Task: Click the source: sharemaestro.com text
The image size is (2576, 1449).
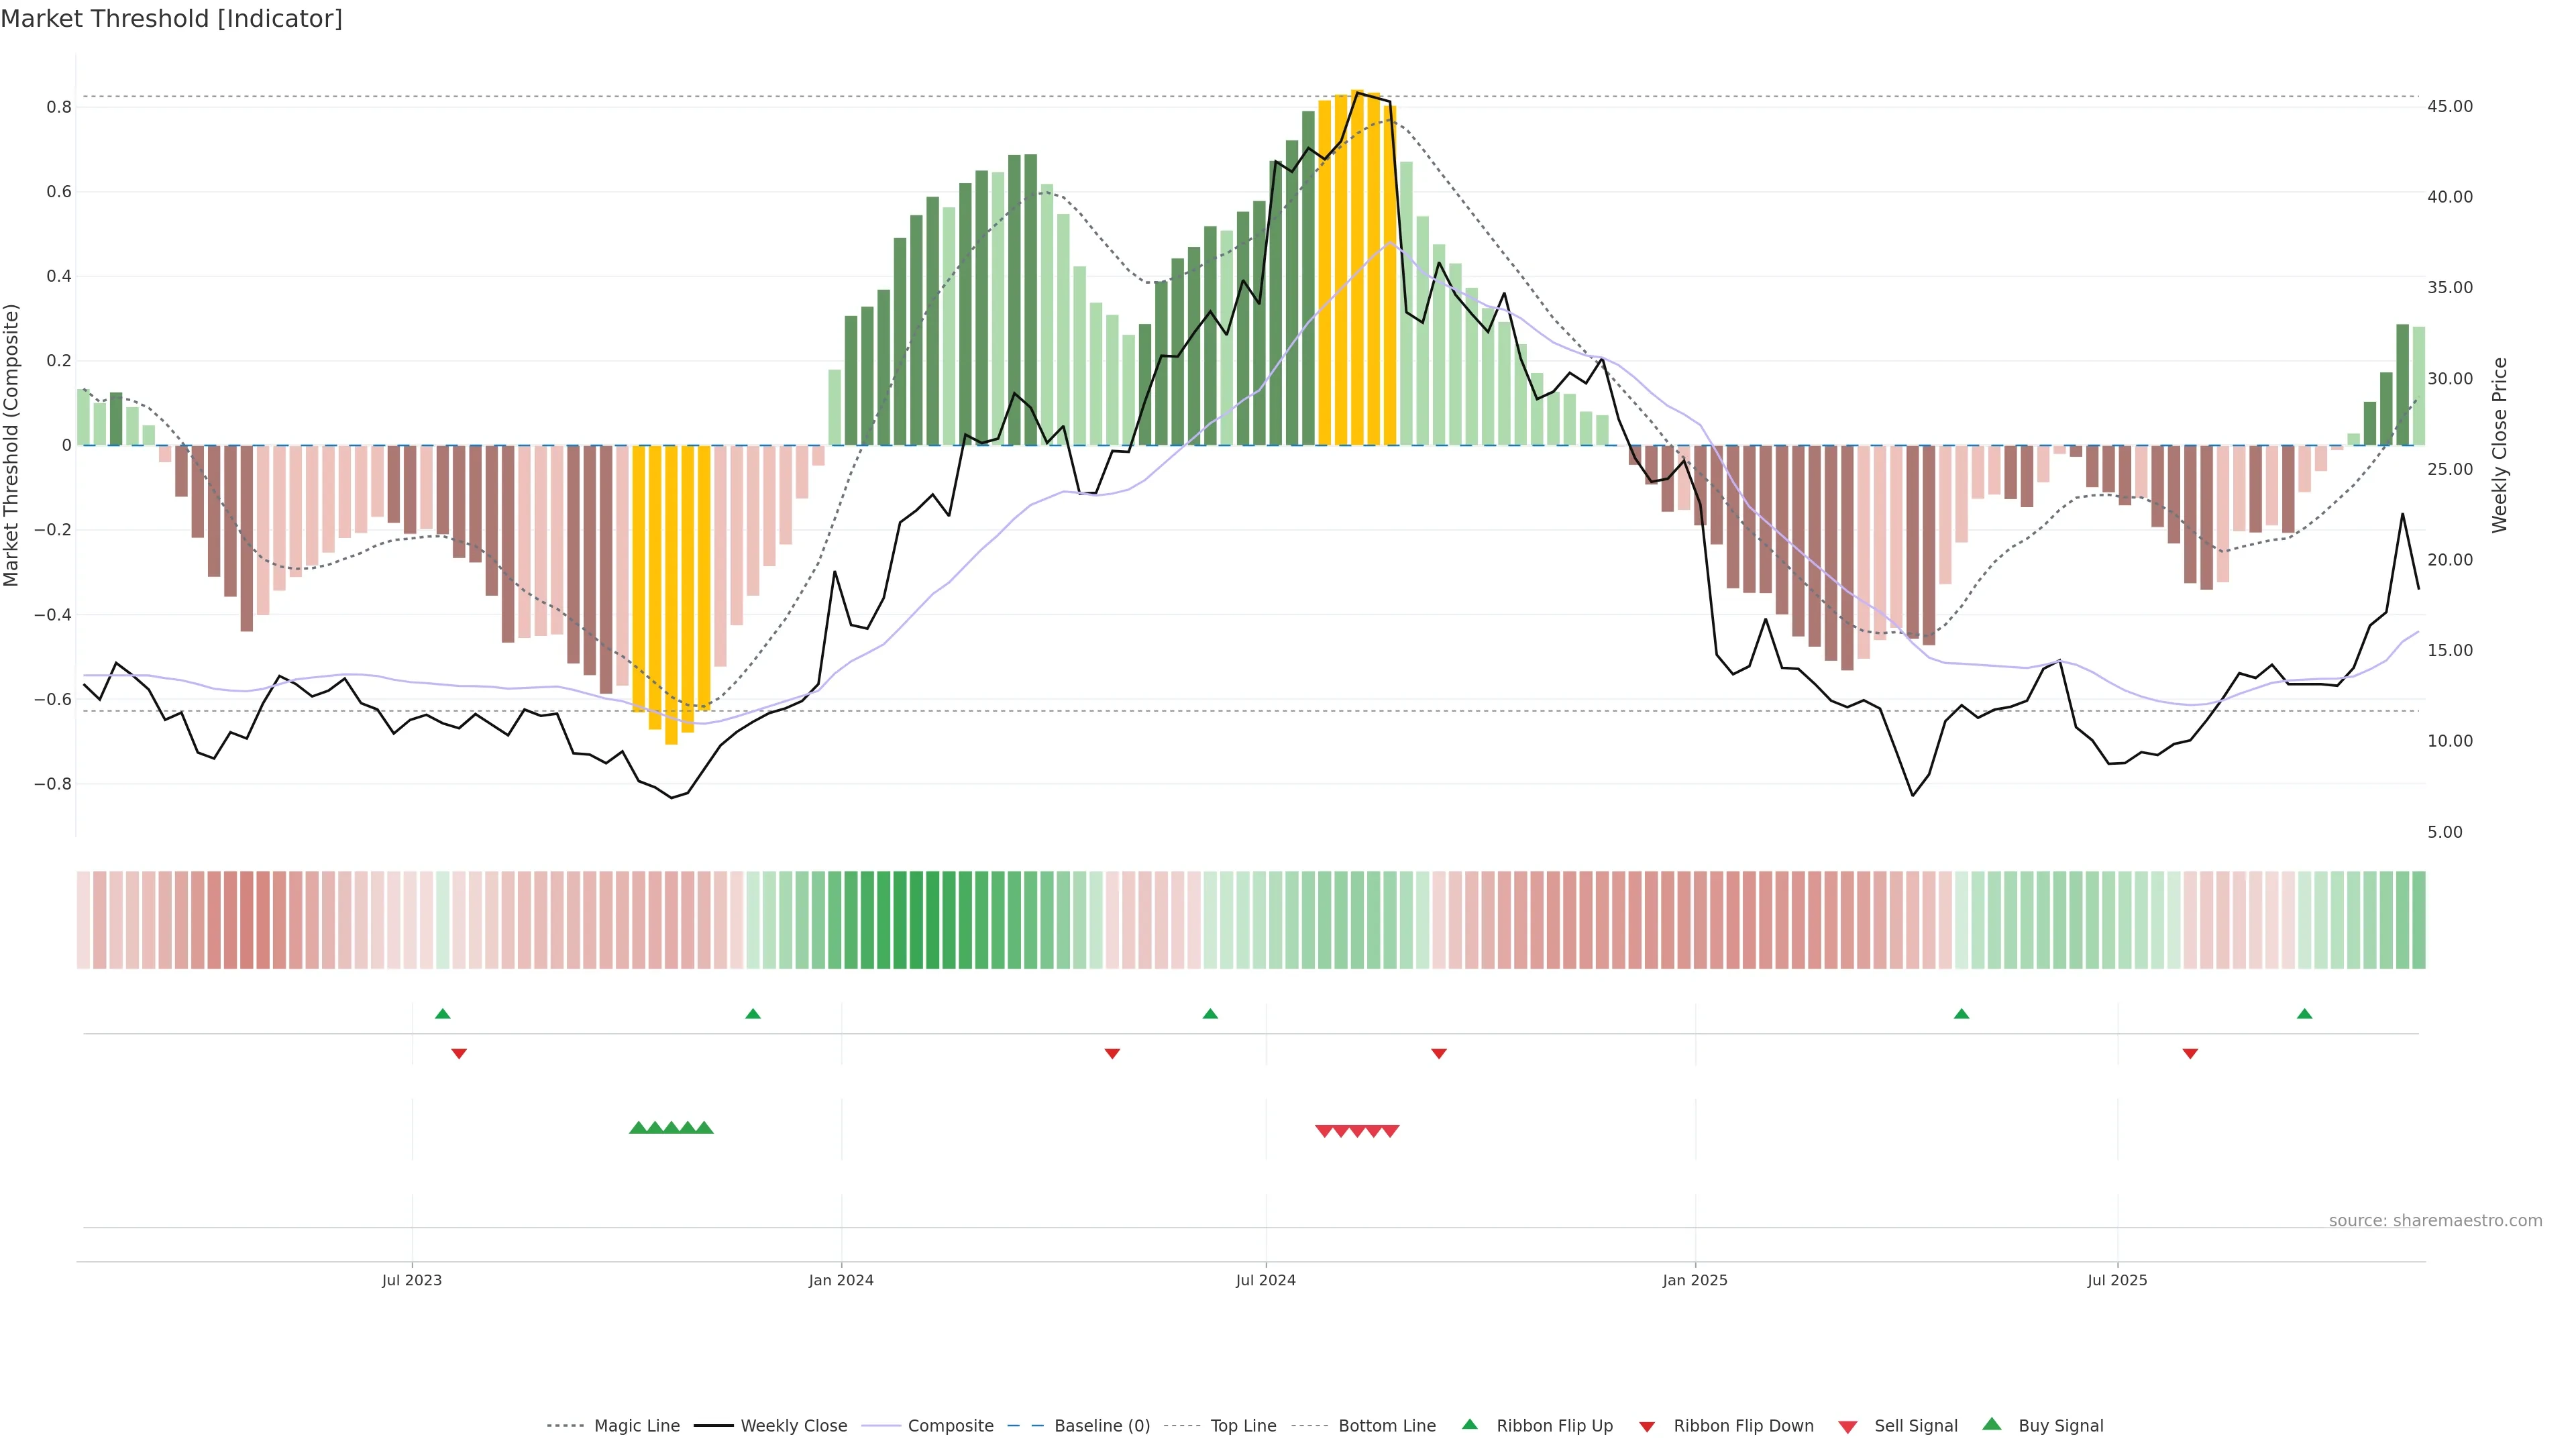Action: [2435, 1221]
